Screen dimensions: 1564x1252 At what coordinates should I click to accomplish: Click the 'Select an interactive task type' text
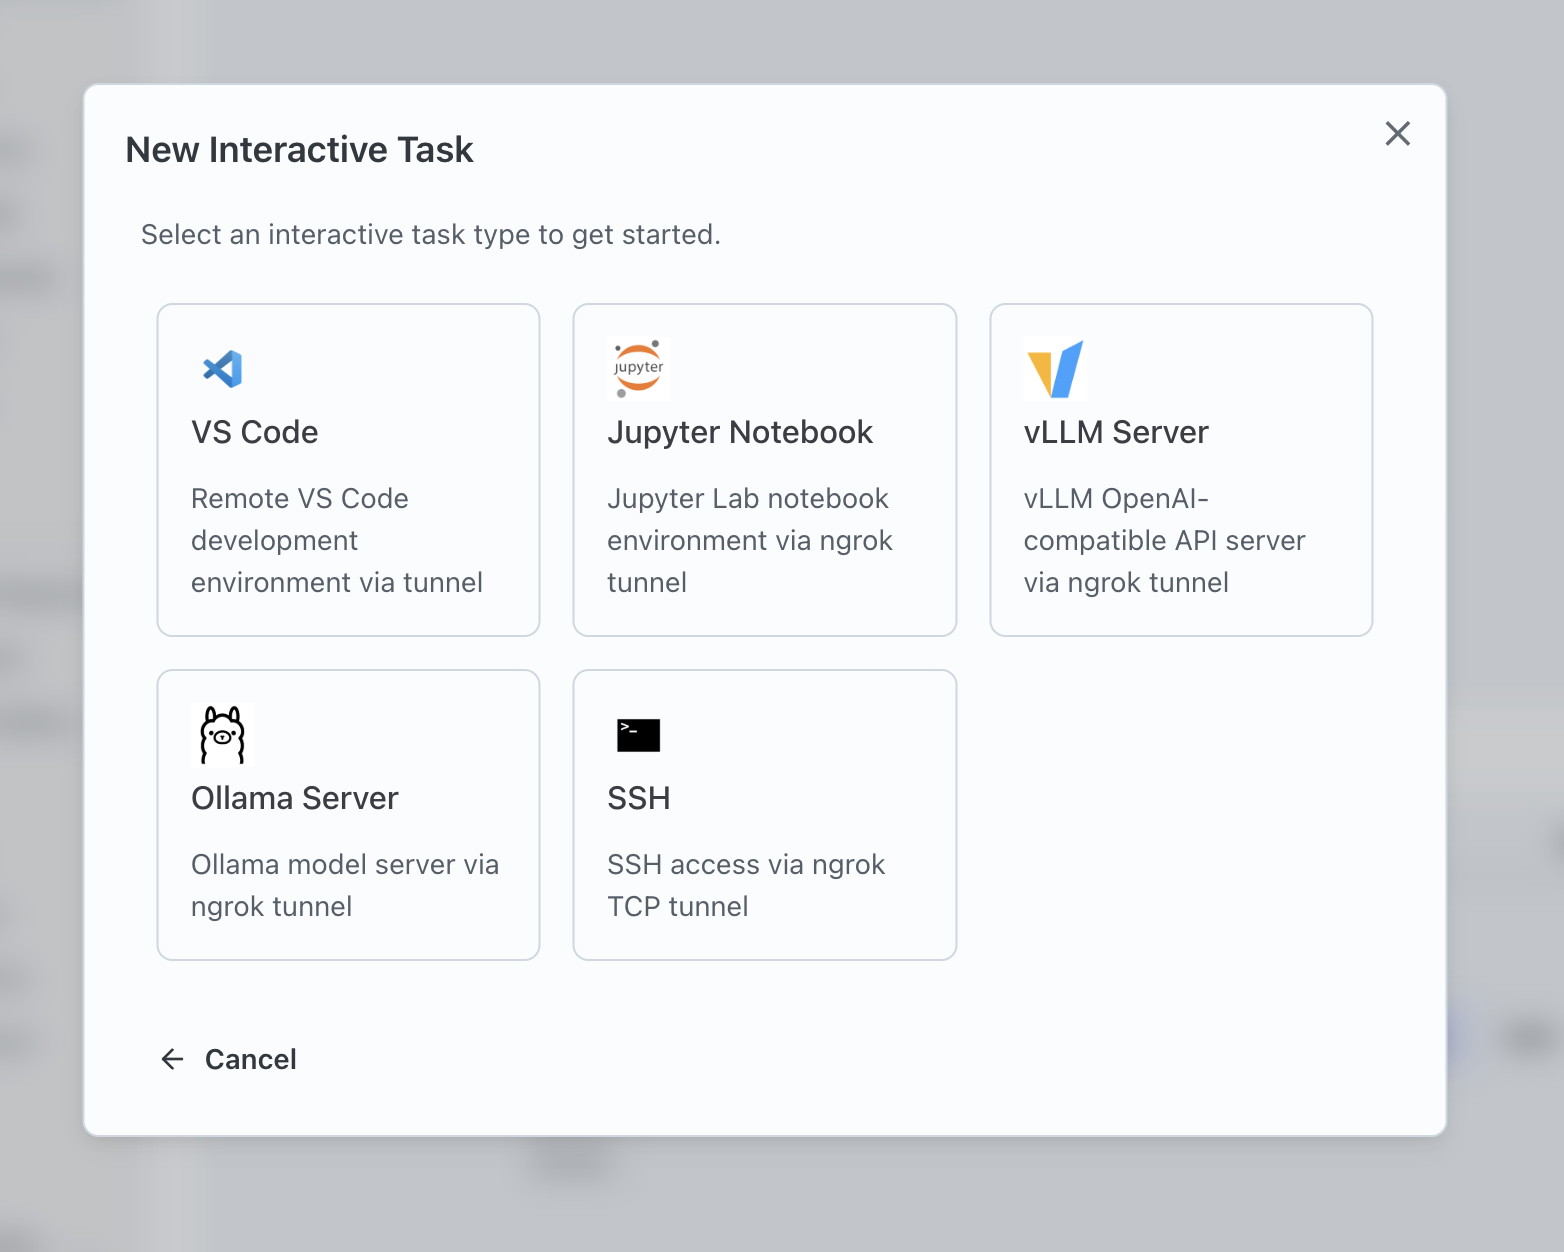click(x=430, y=235)
